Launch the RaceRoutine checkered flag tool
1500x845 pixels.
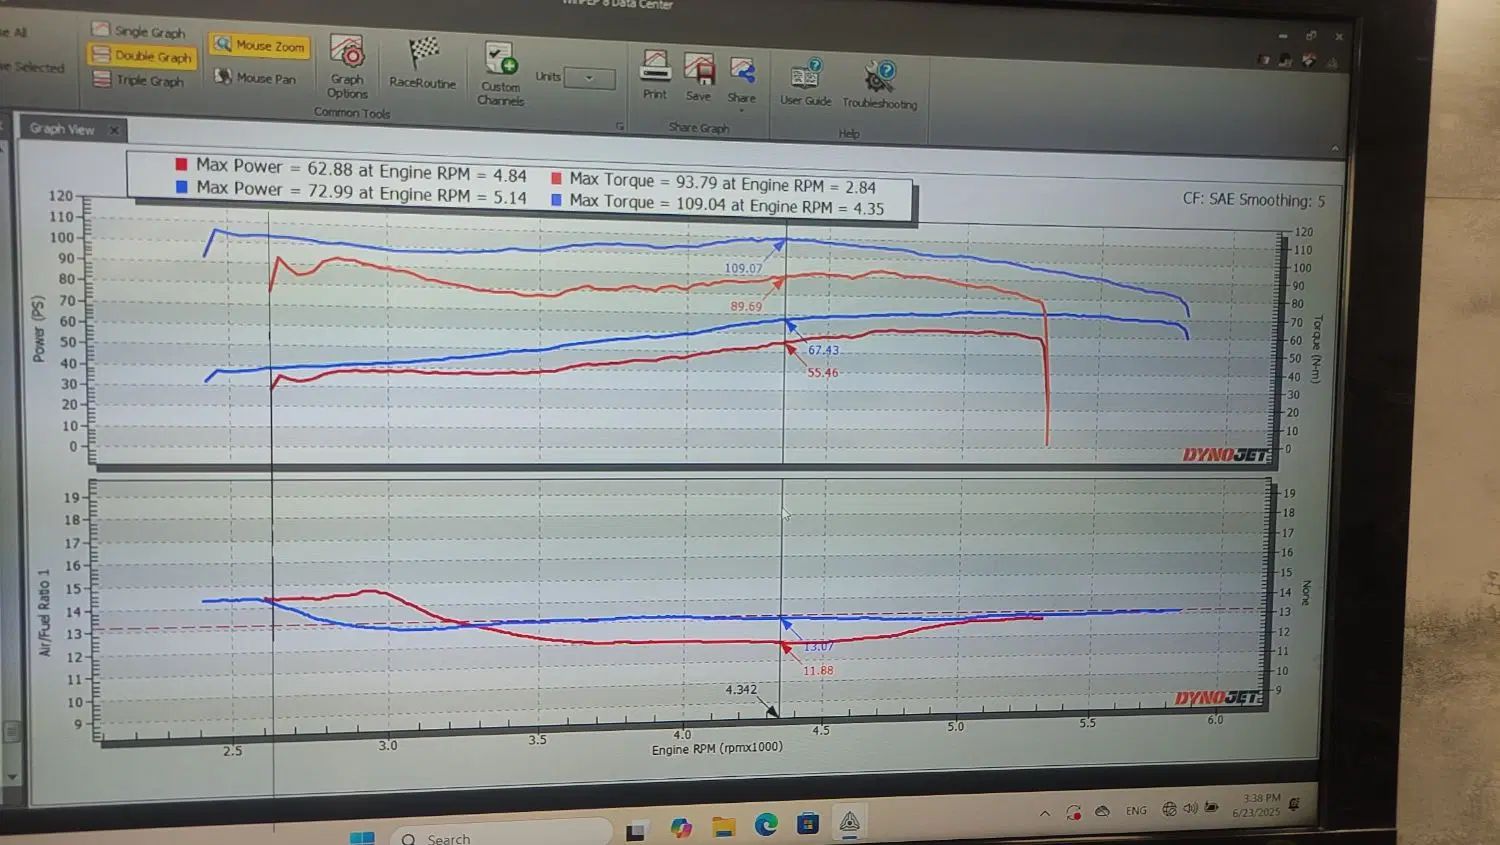click(x=423, y=63)
